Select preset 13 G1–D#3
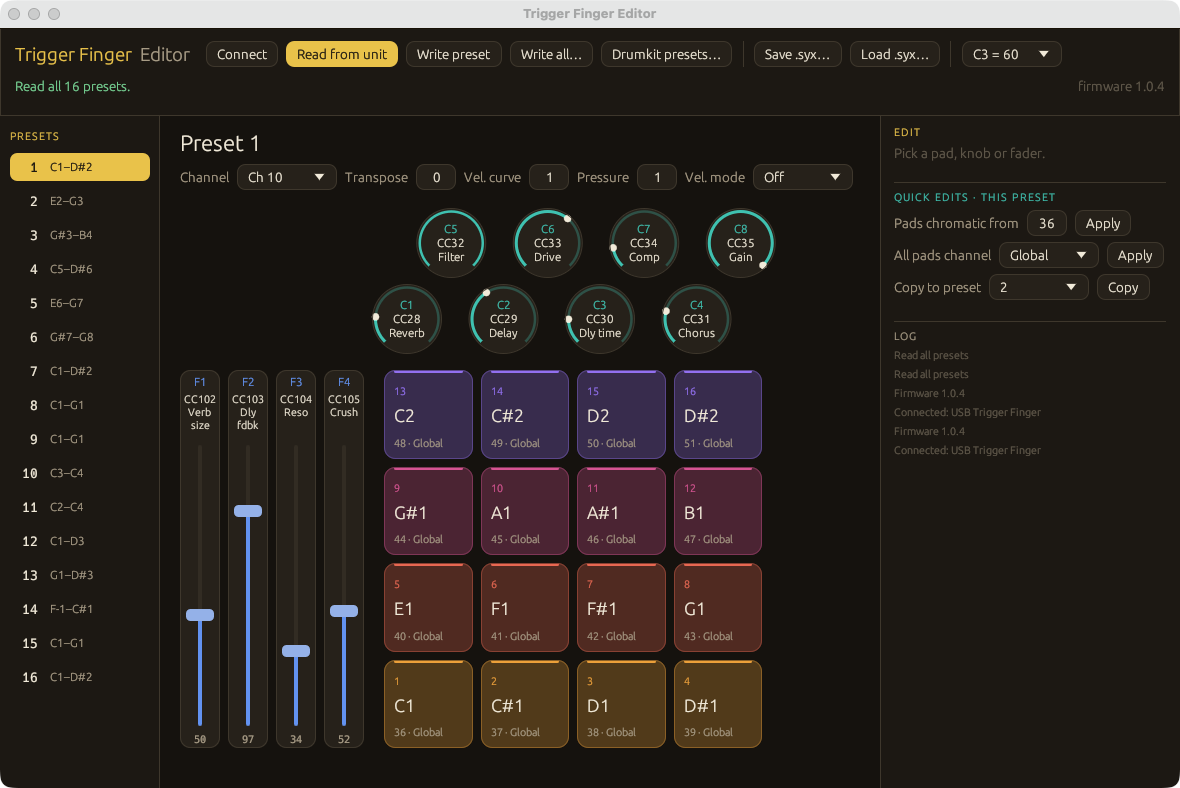The height and width of the screenshot is (788, 1180). (x=80, y=575)
